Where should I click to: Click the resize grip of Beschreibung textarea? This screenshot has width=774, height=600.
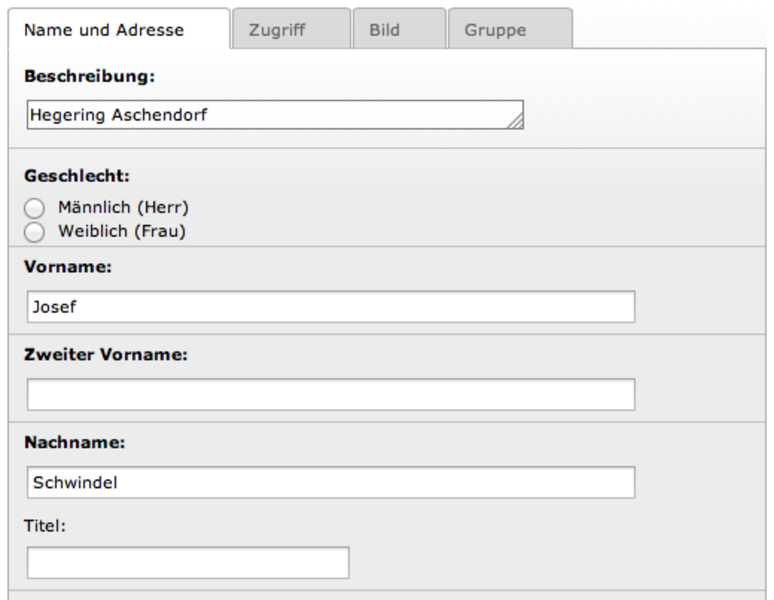click(516, 121)
